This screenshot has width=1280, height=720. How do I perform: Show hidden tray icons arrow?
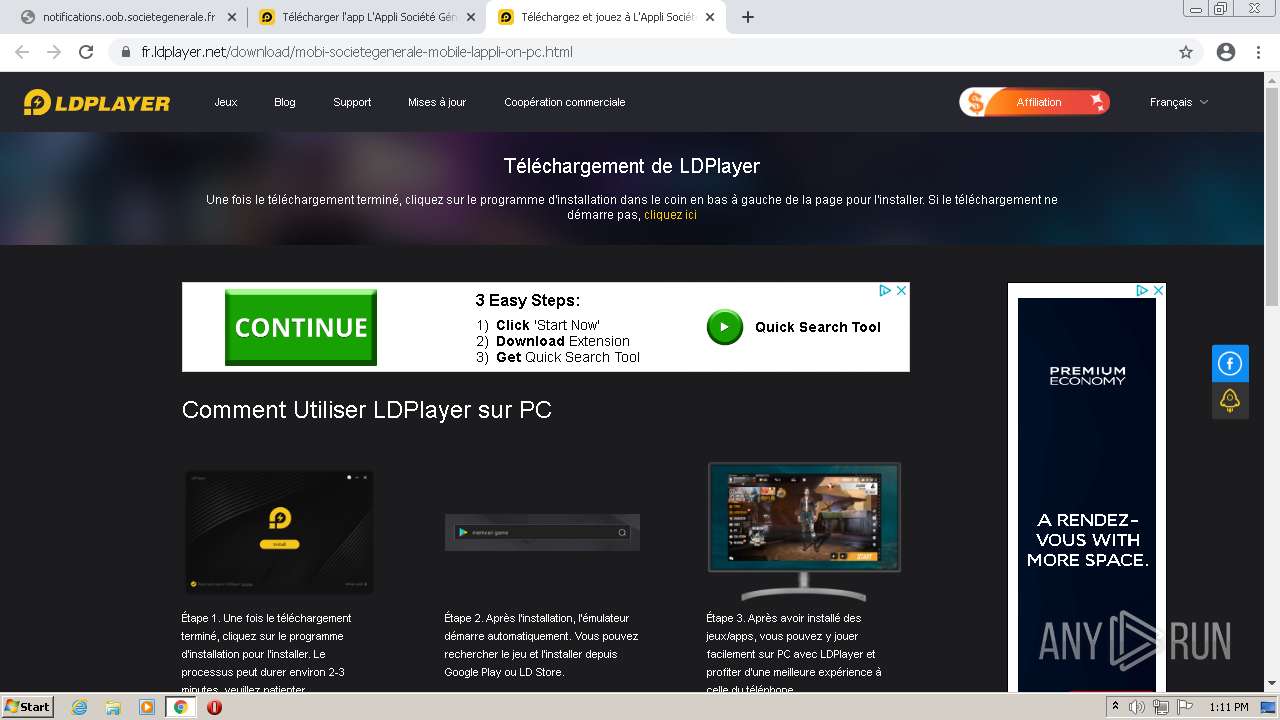click(x=1116, y=707)
